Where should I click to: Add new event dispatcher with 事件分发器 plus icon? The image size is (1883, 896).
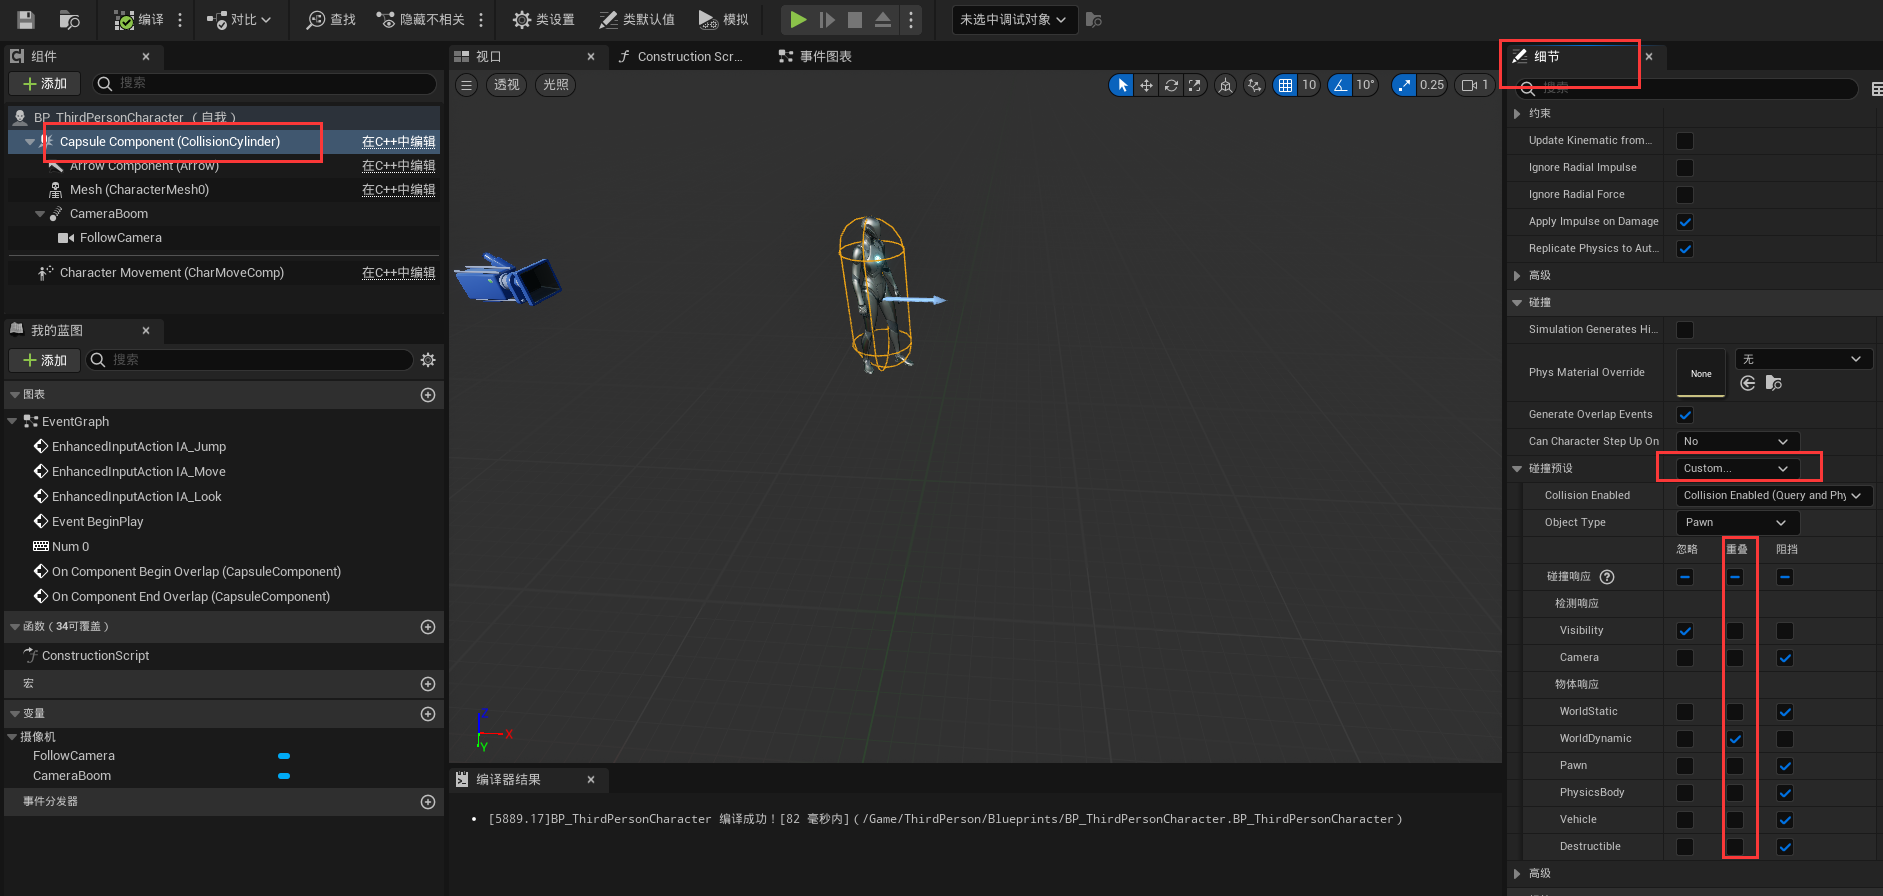pyautogui.click(x=428, y=802)
